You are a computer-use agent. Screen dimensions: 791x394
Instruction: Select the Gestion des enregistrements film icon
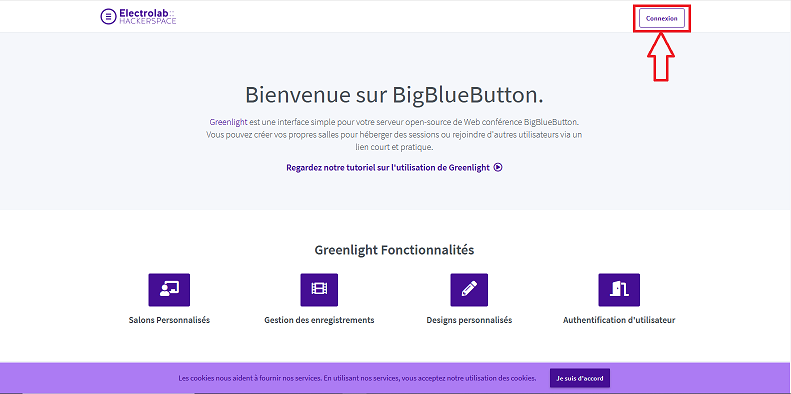[319, 290]
